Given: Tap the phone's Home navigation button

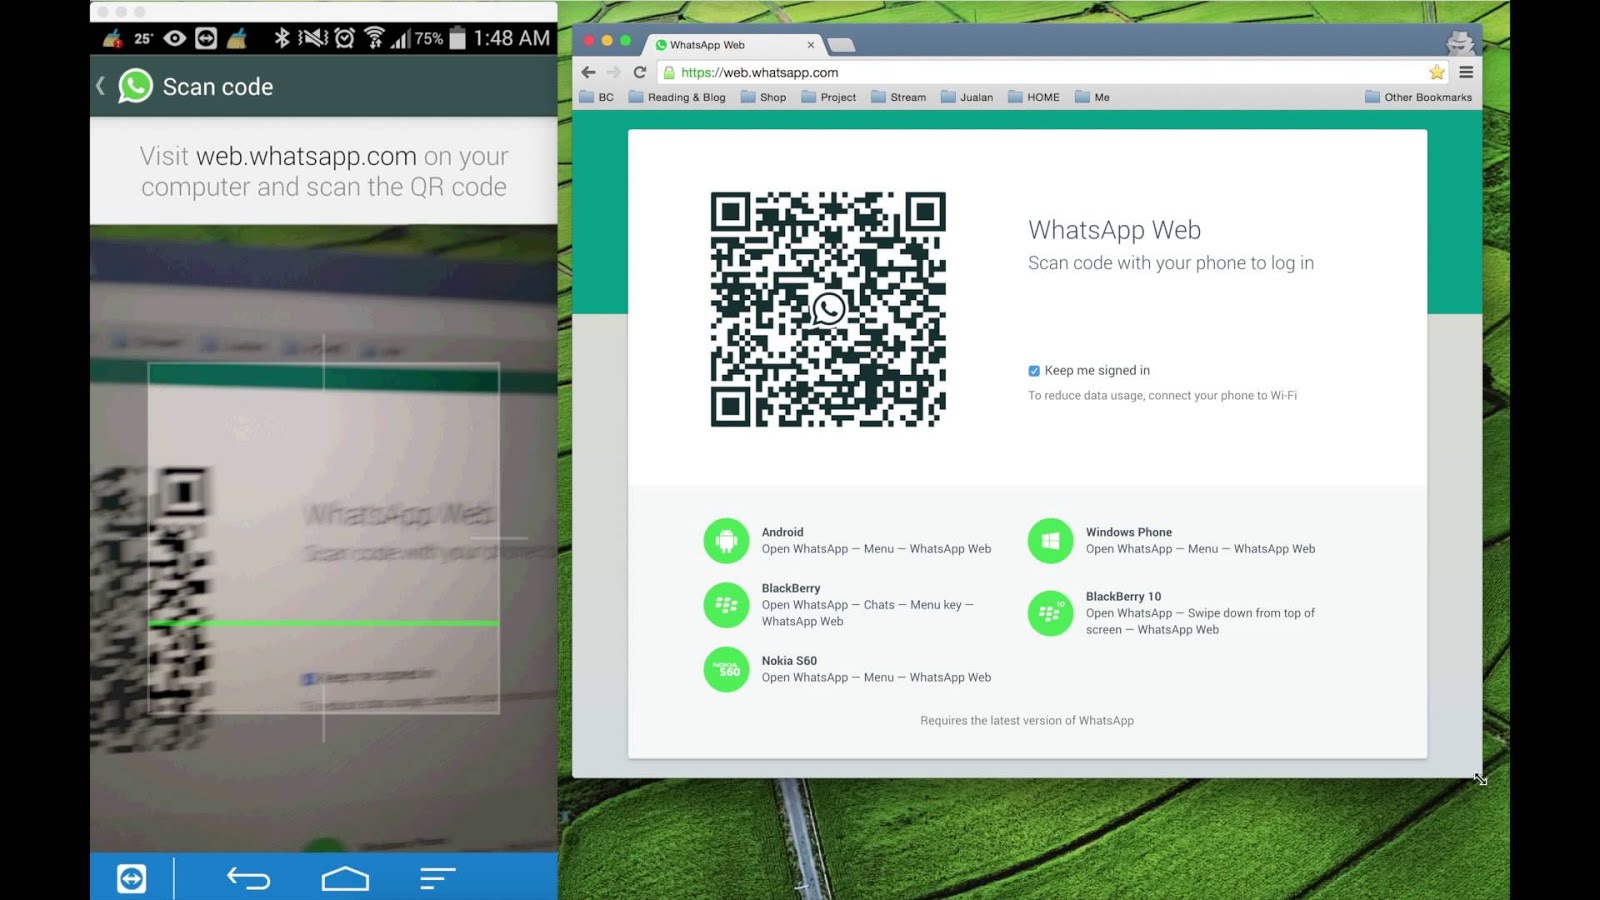Looking at the screenshot, I should [345, 878].
